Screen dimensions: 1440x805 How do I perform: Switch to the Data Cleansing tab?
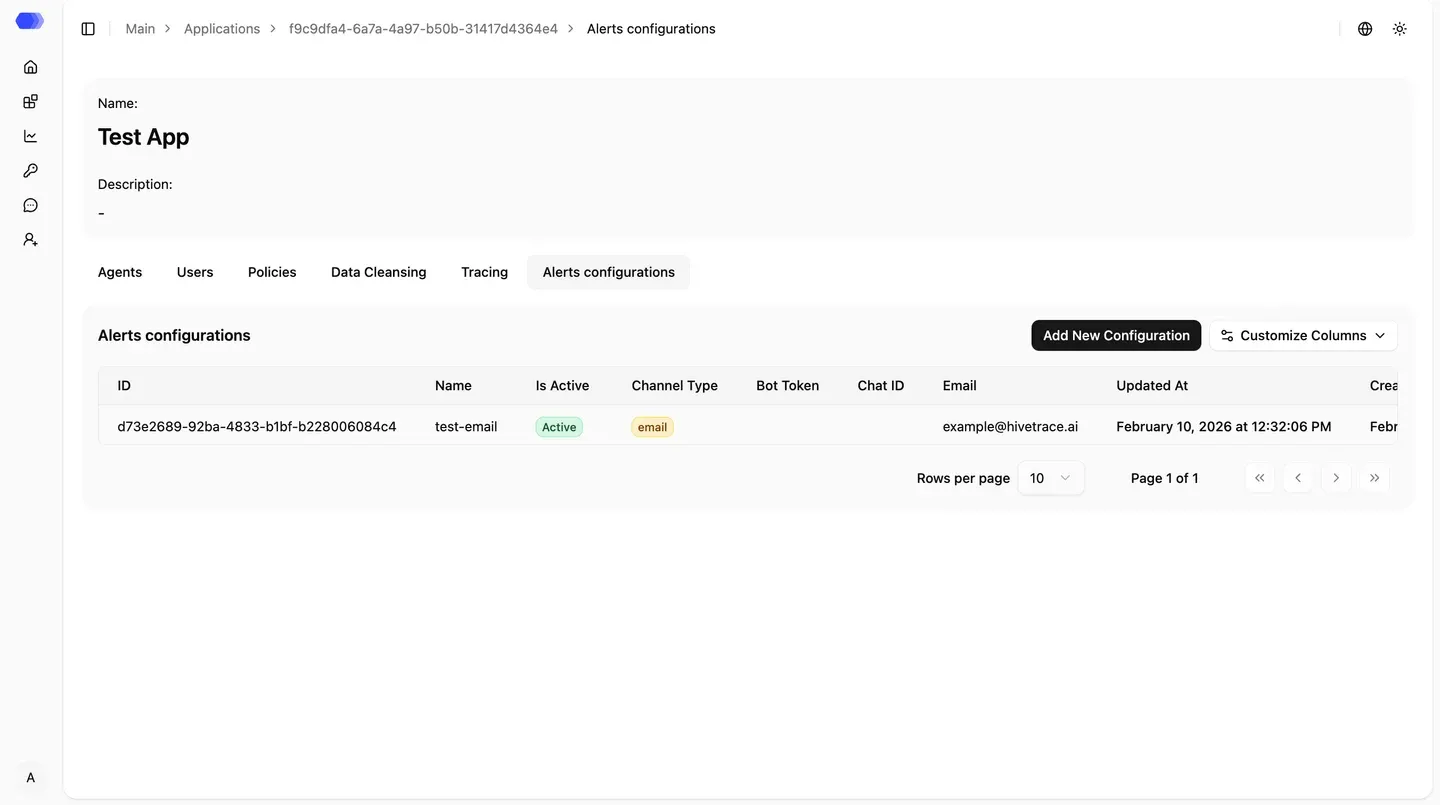379,272
